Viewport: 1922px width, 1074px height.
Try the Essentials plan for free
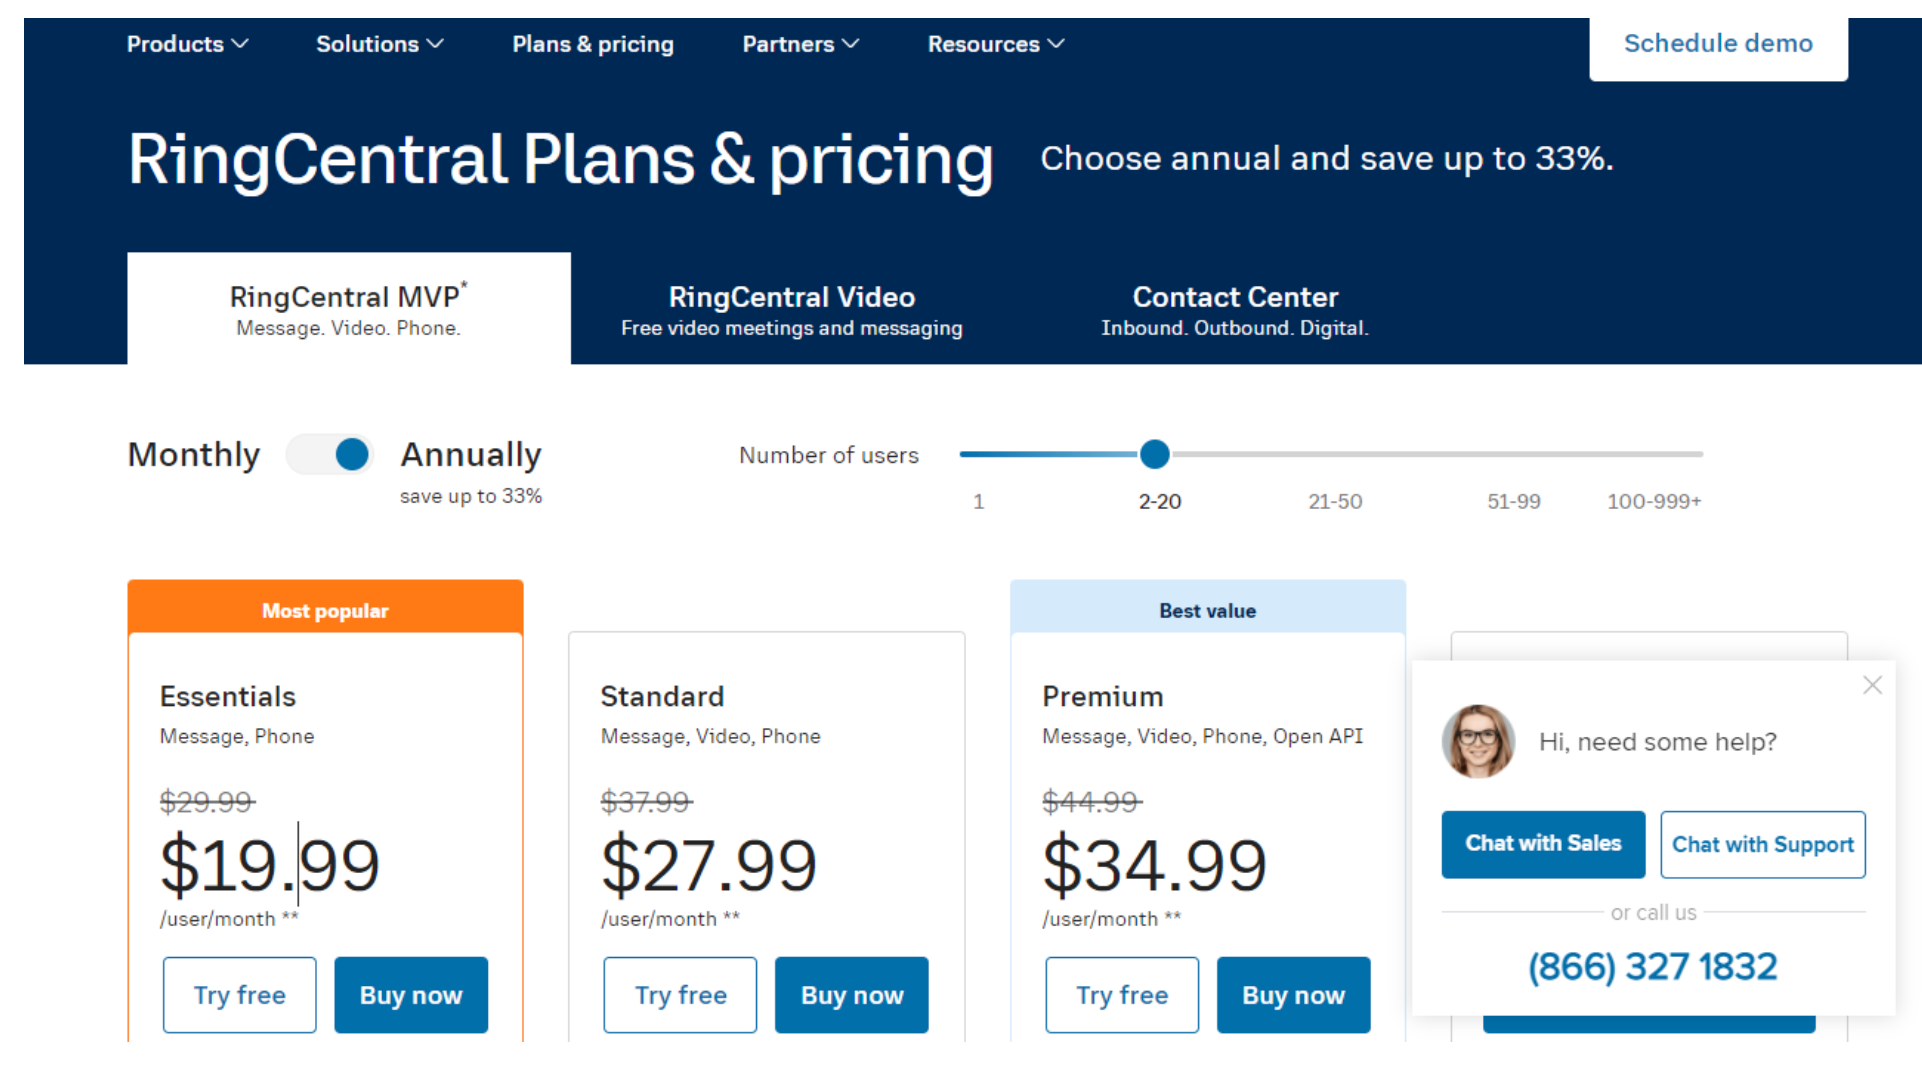point(239,994)
